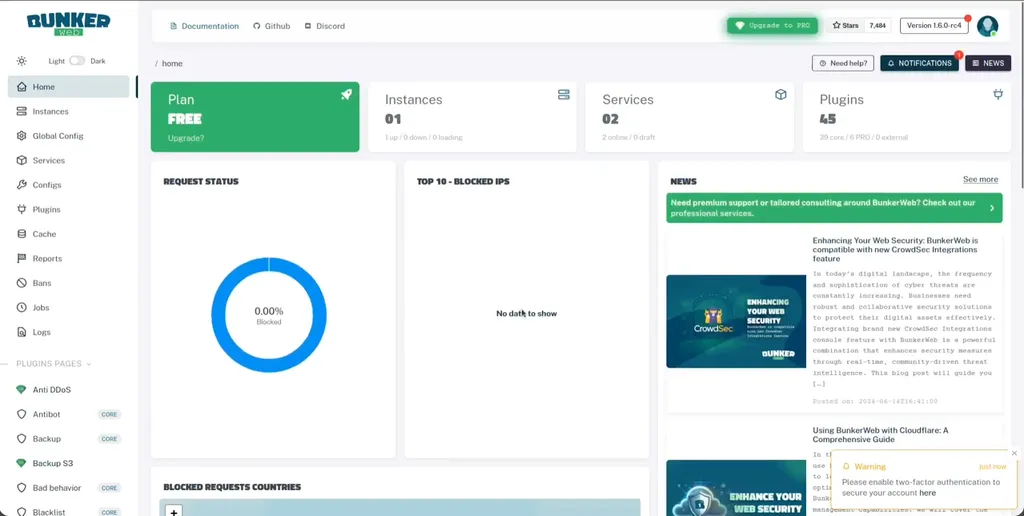
Task: Click the Instances server sidebar icon
Action: (x=22, y=112)
